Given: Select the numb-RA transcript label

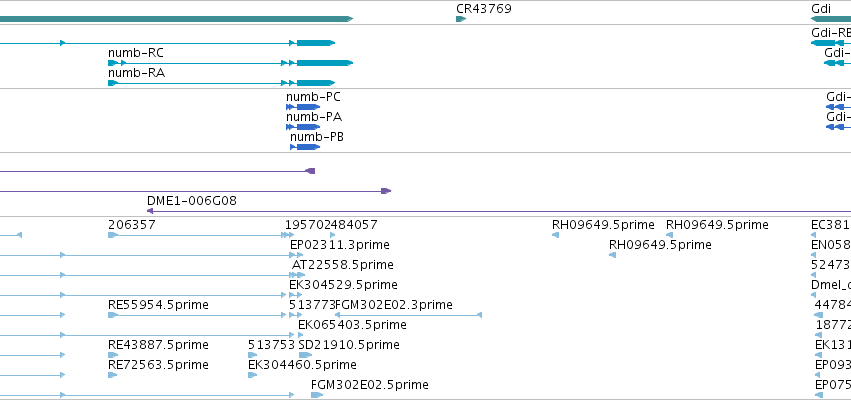Looking at the screenshot, I should (x=136, y=73).
